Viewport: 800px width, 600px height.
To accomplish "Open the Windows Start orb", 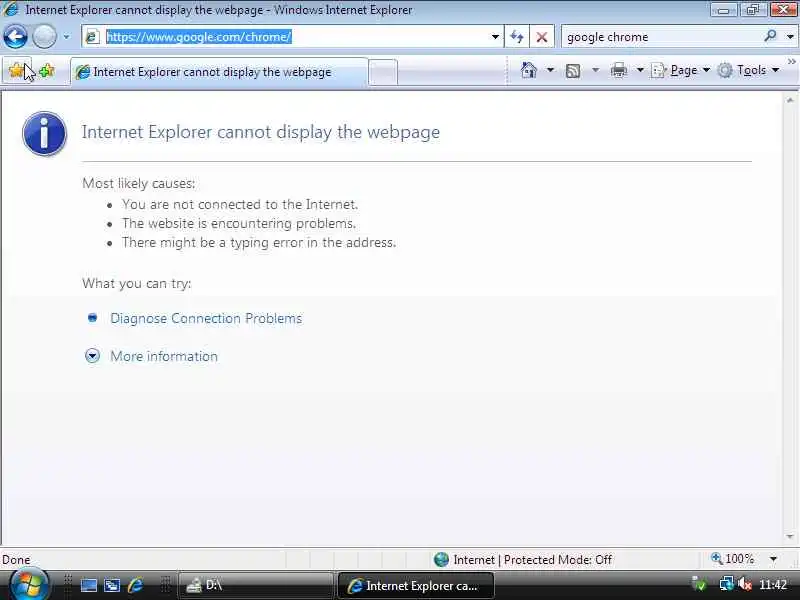I will coord(29,584).
